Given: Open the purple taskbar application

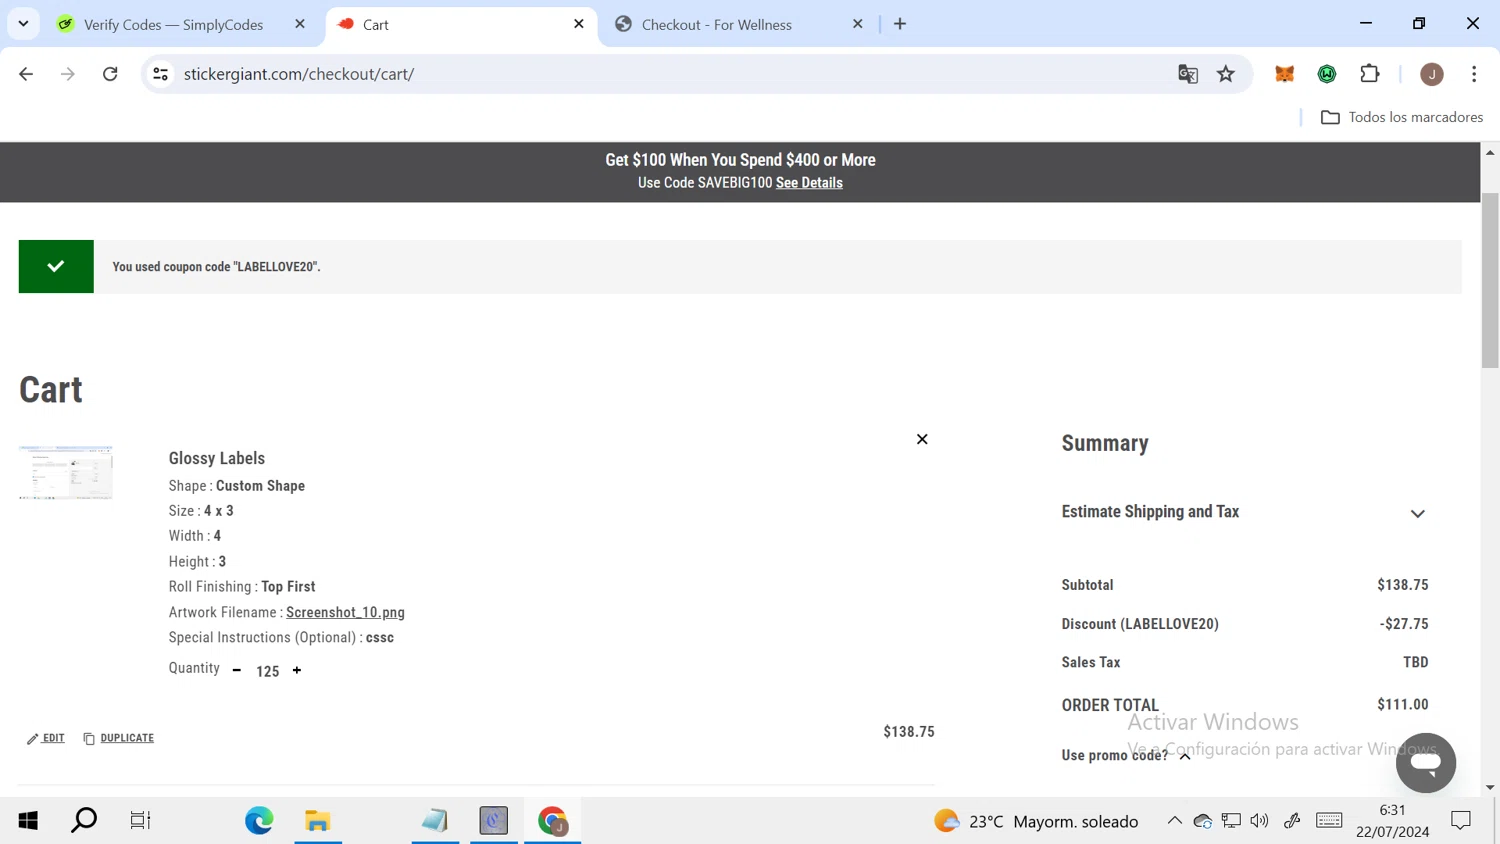Looking at the screenshot, I should [x=494, y=821].
